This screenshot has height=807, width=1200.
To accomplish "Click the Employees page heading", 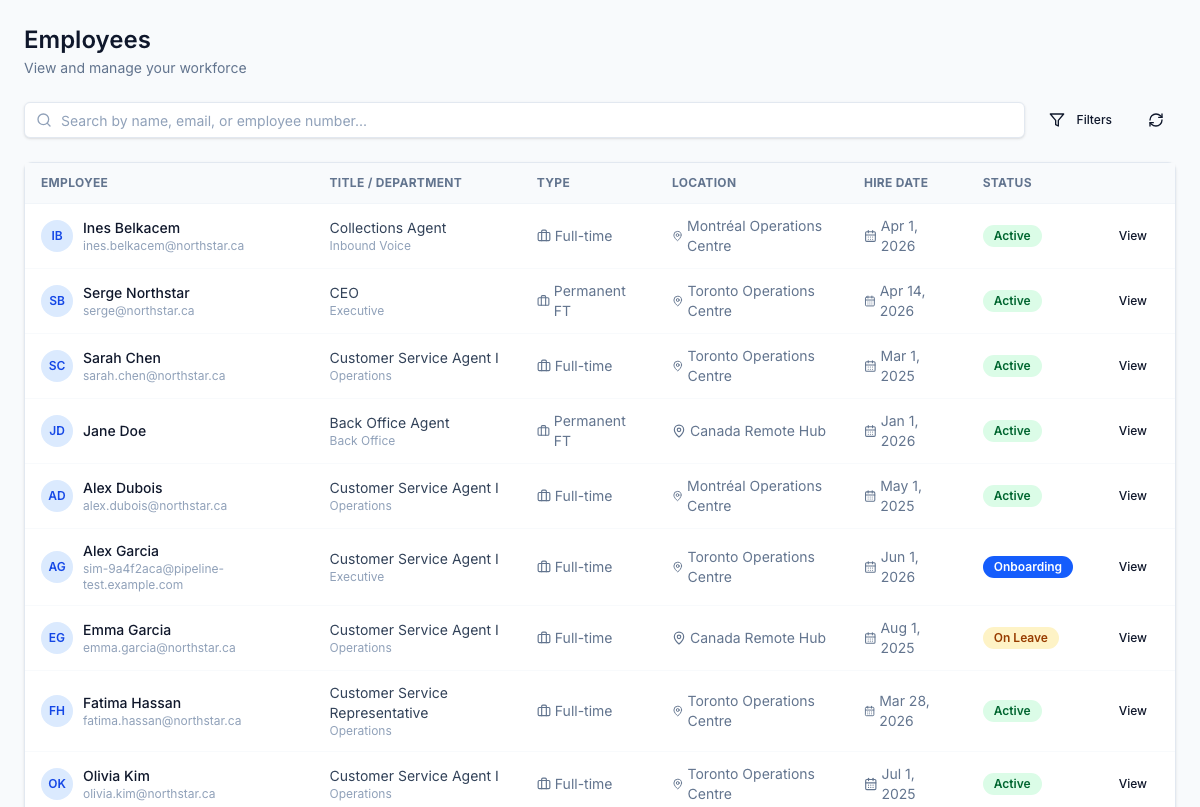I will (87, 40).
